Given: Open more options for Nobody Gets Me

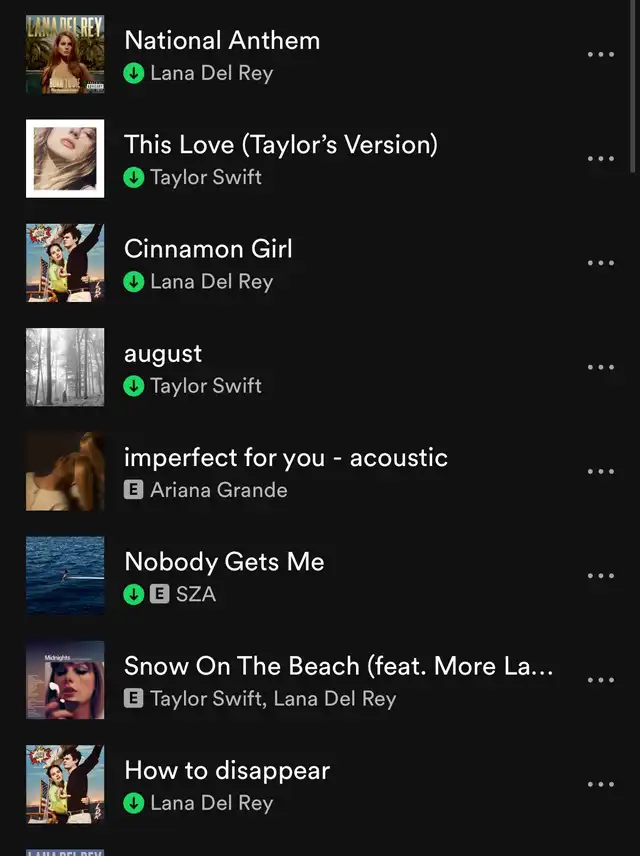Looking at the screenshot, I should point(600,576).
